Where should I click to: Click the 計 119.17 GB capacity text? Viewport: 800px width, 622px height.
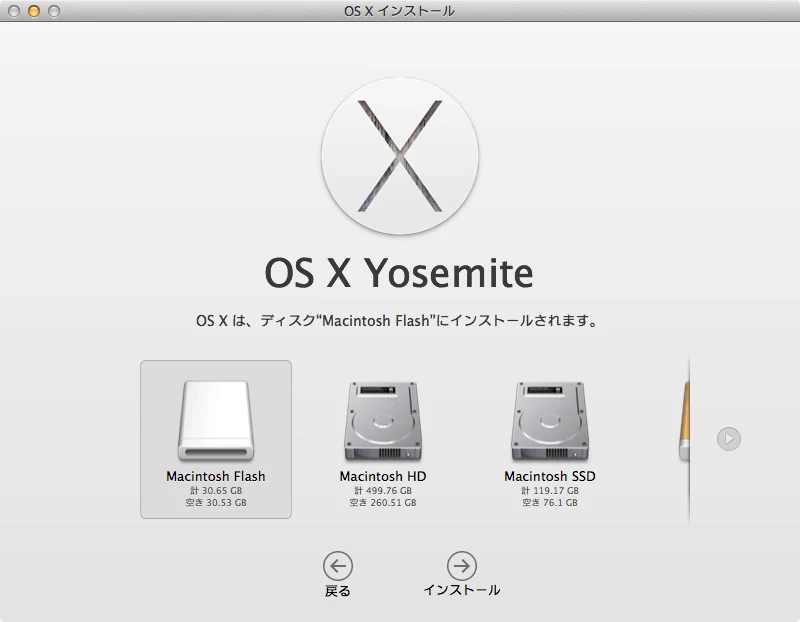[549, 490]
